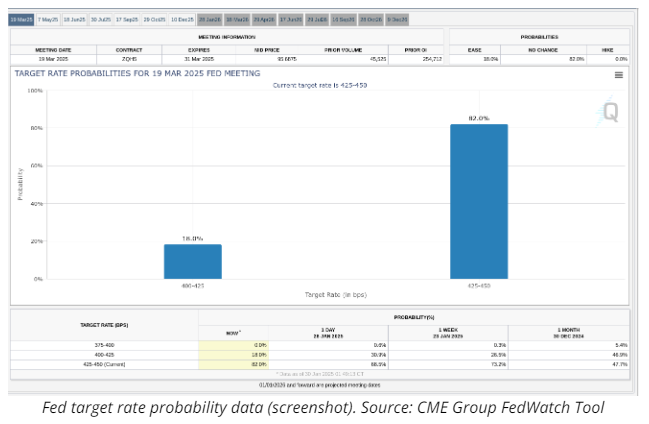This screenshot has width=649, height=424.
Task: Click the 82.0% bar for 425-450
Action: click(x=478, y=201)
